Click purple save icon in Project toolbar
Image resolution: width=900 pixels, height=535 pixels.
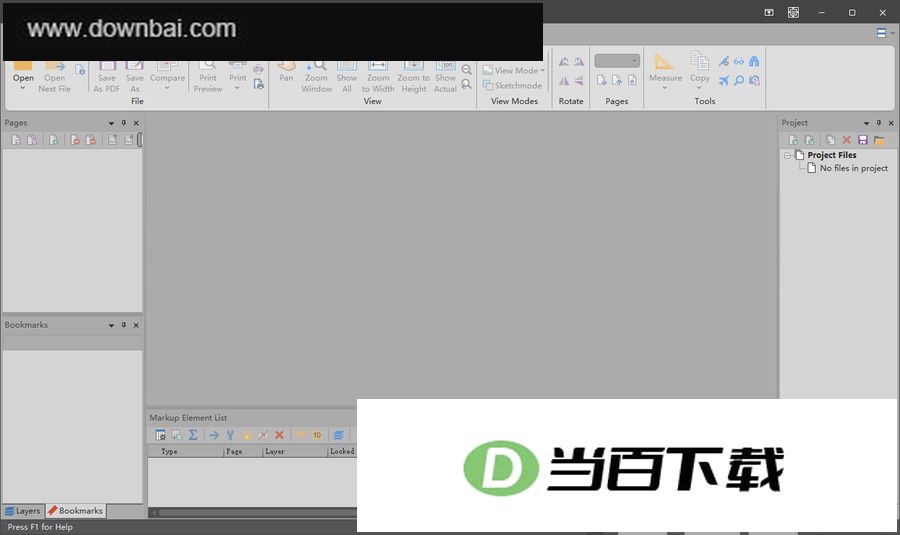point(863,139)
